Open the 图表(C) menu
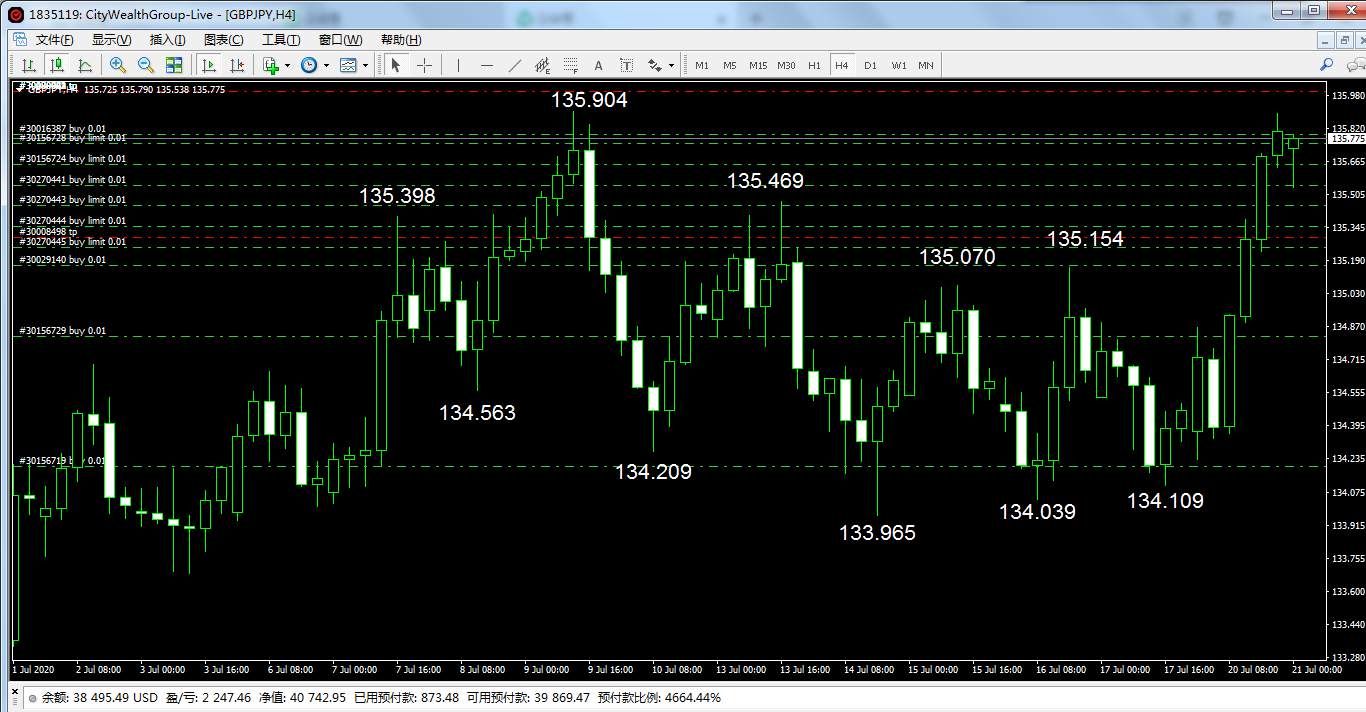Image resolution: width=1366 pixels, height=712 pixels. tap(223, 40)
